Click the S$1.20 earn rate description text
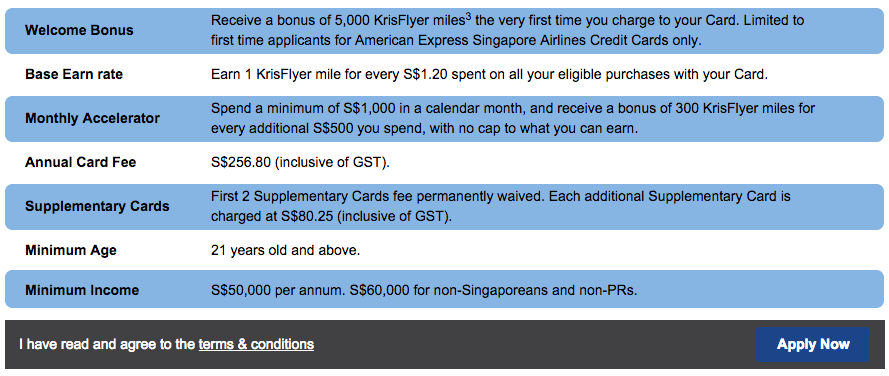This screenshot has height=376, width=889. click(489, 74)
